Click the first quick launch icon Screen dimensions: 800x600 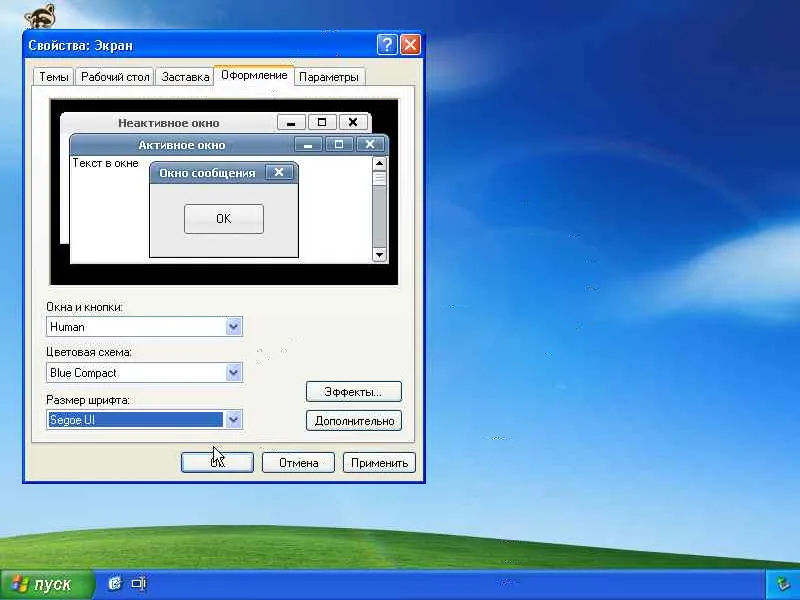[115, 583]
